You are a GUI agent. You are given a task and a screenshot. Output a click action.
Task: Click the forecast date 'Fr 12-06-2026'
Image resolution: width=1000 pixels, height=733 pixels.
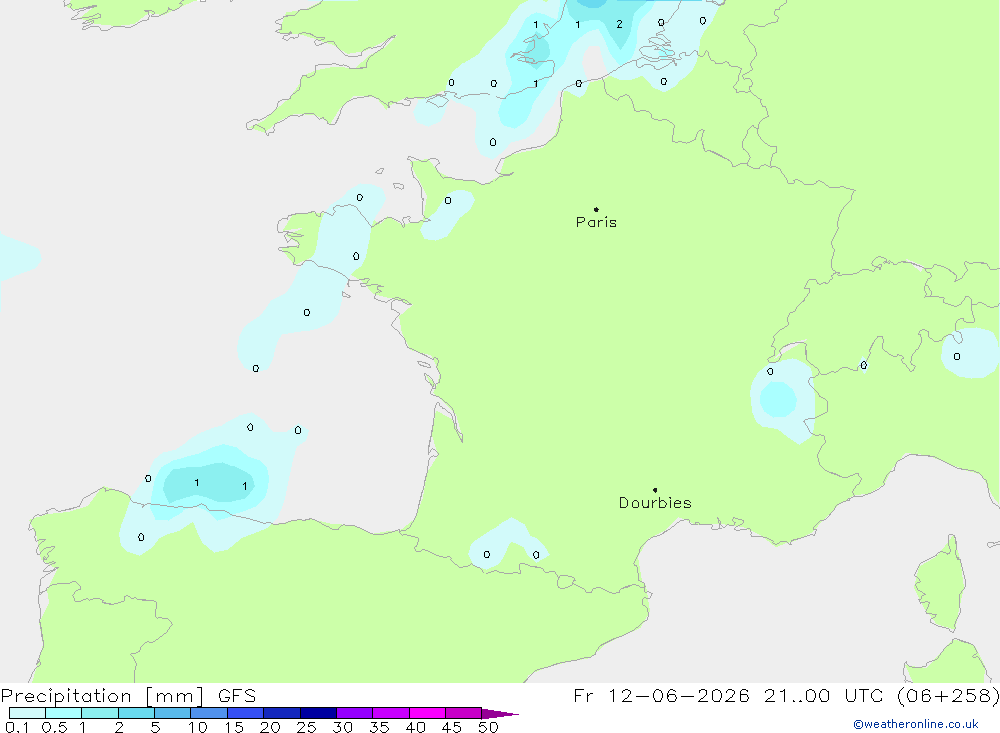coord(661,696)
